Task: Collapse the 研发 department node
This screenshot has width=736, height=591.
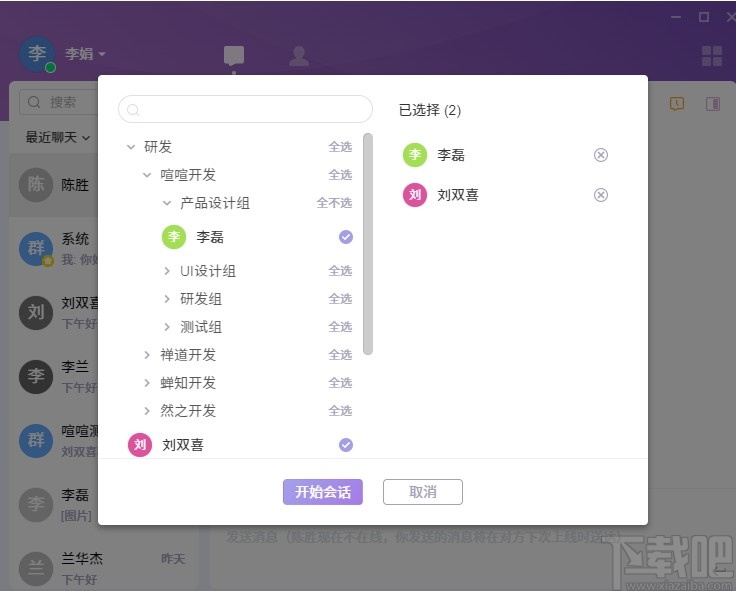Action: tap(131, 147)
